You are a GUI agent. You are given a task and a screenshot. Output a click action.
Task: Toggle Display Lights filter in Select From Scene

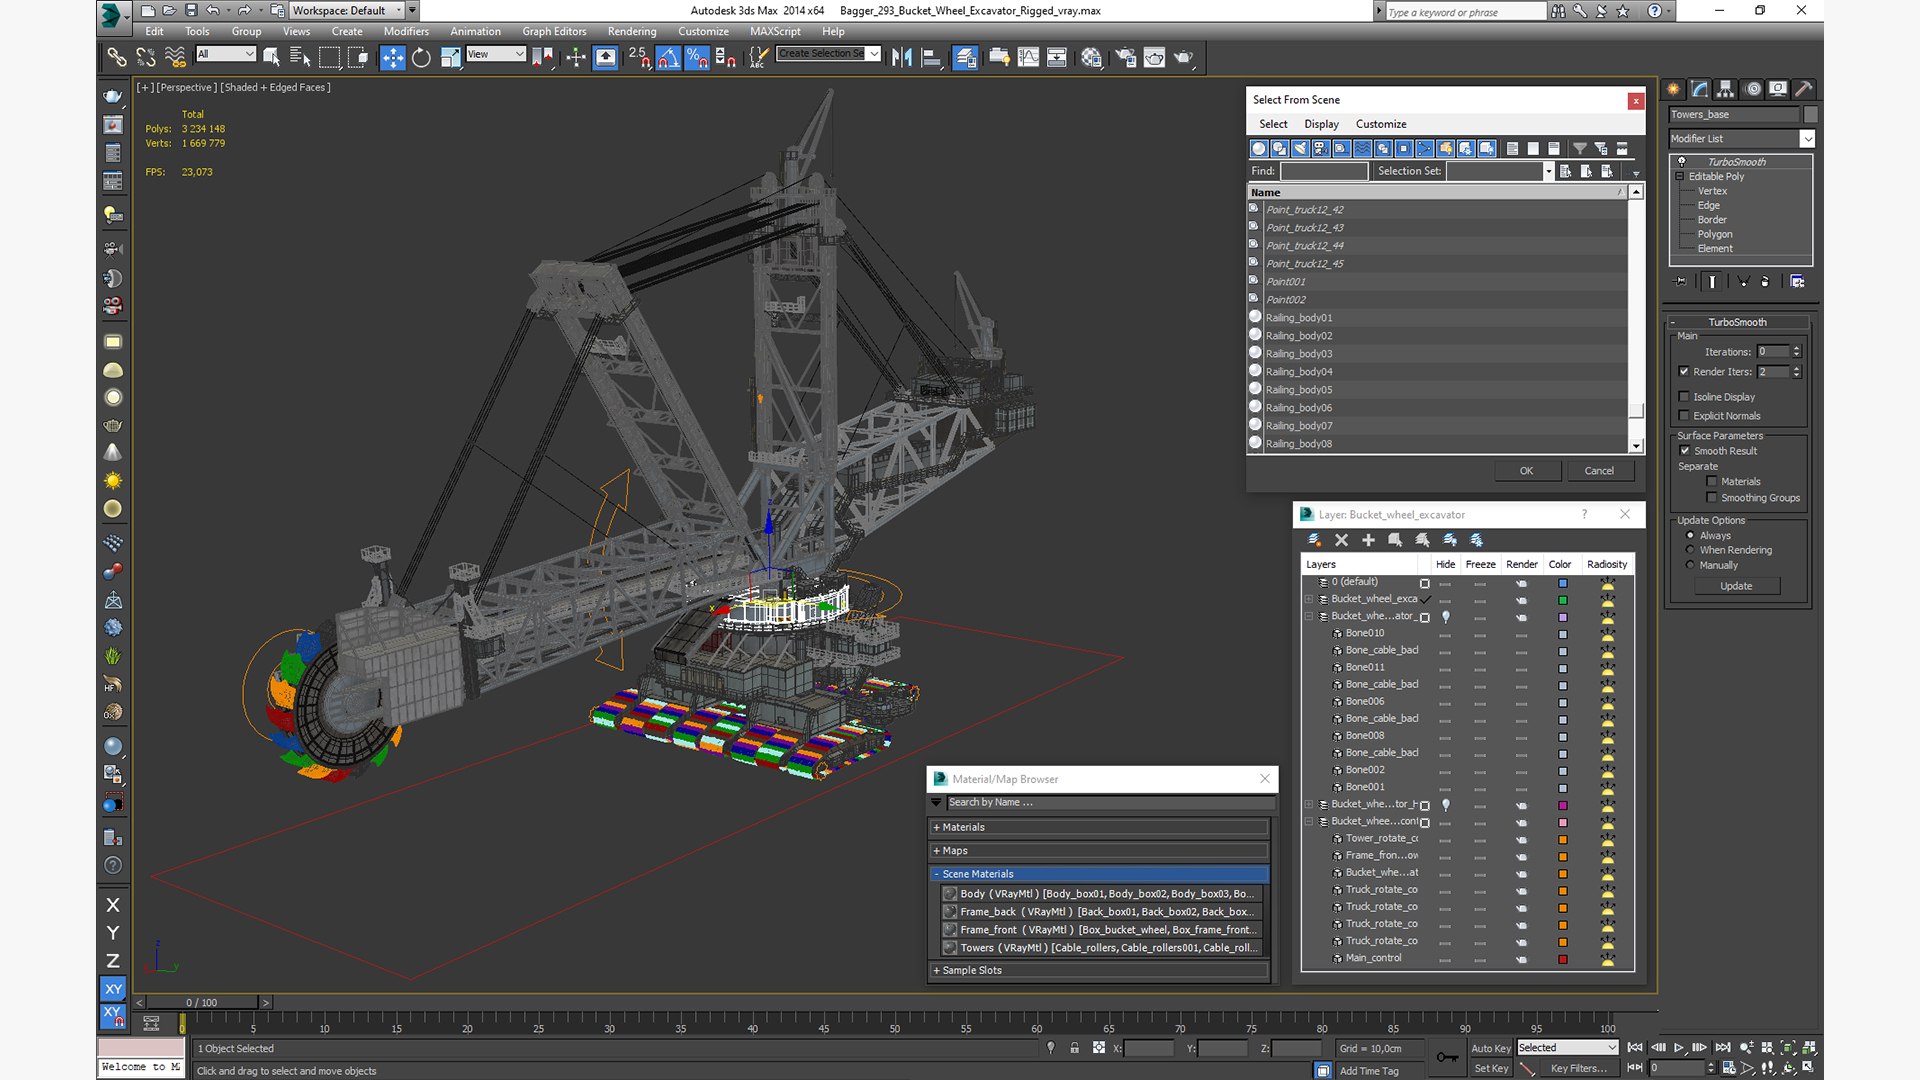(1300, 149)
